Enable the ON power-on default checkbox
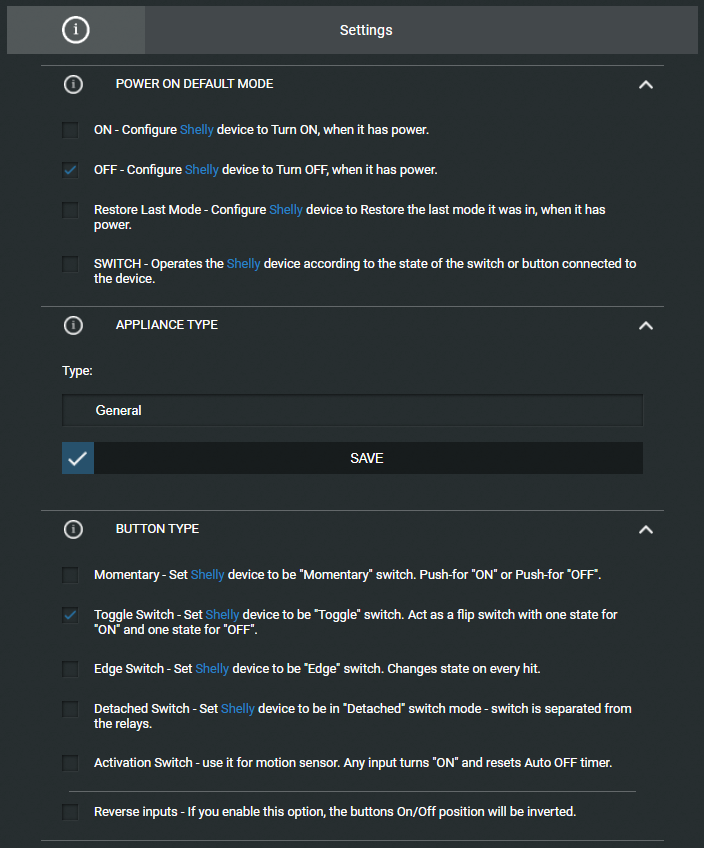The height and width of the screenshot is (848, 704). coord(70,130)
